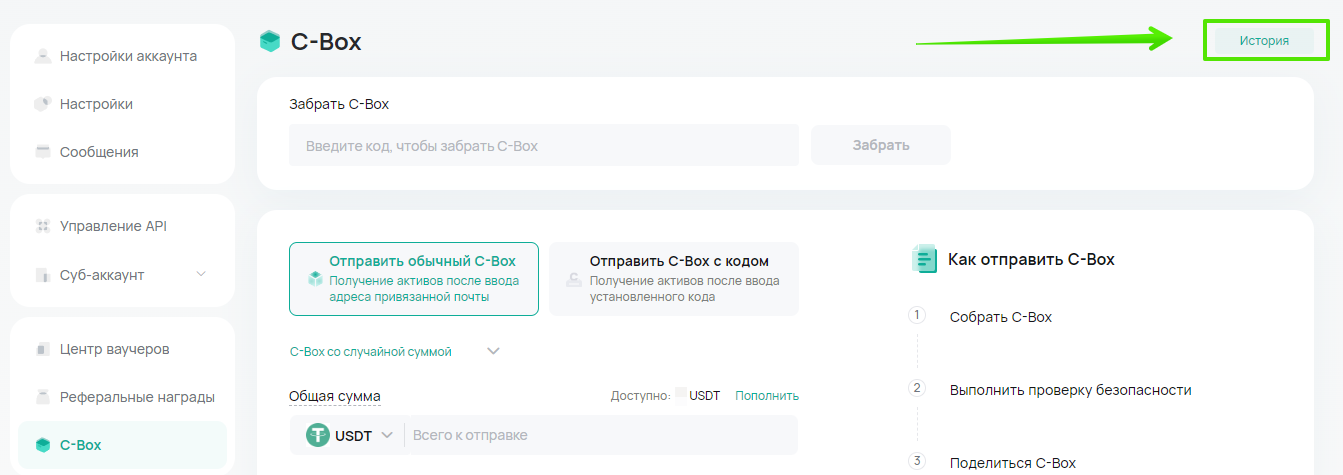Select Отправить обычный C-Box tab
The width and height of the screenshot is (1343, 475).
coord(414,279)
